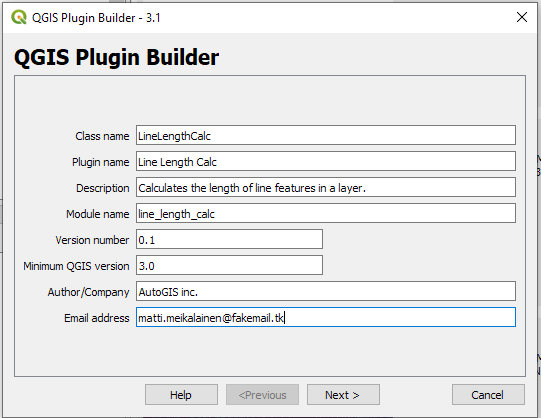Open Help for the Plugin Builder
The height and width of the screenshot is (418, 541).
(181, 395)
